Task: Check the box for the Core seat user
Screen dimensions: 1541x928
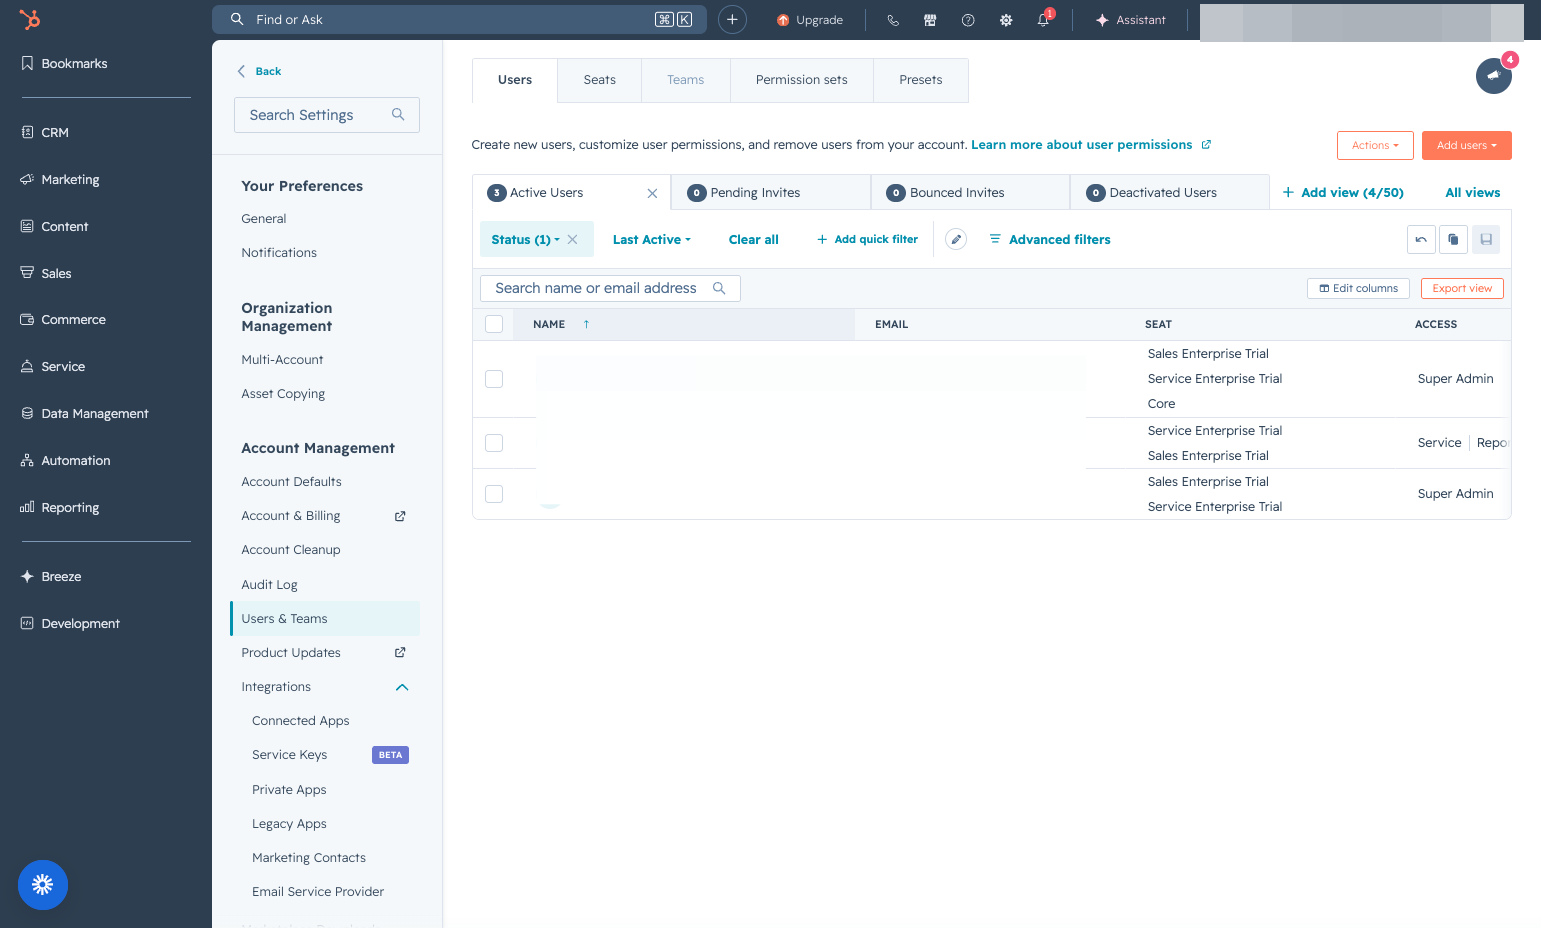Action: click(x=494, y=379)
